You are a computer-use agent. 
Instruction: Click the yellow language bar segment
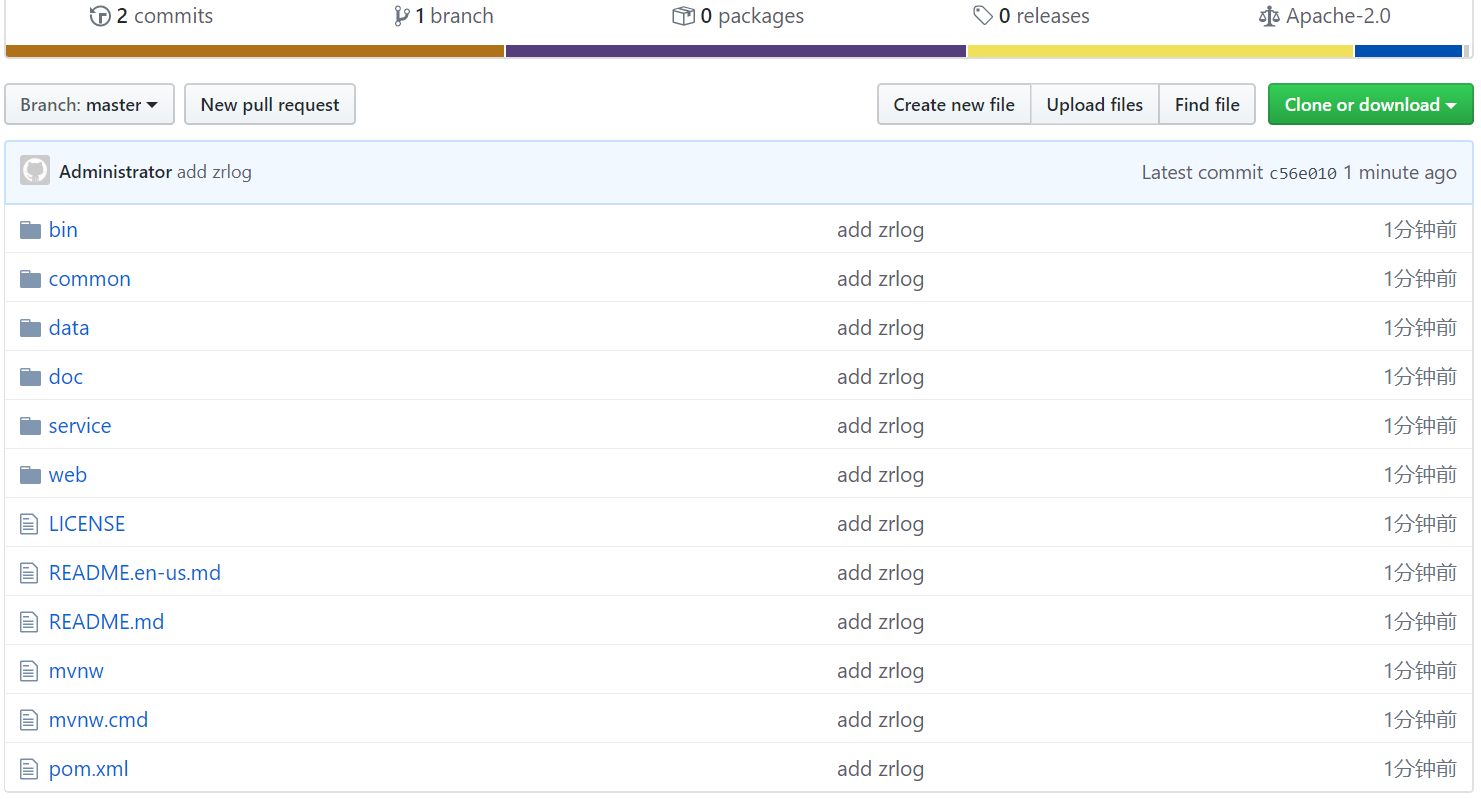point(1160,51)
